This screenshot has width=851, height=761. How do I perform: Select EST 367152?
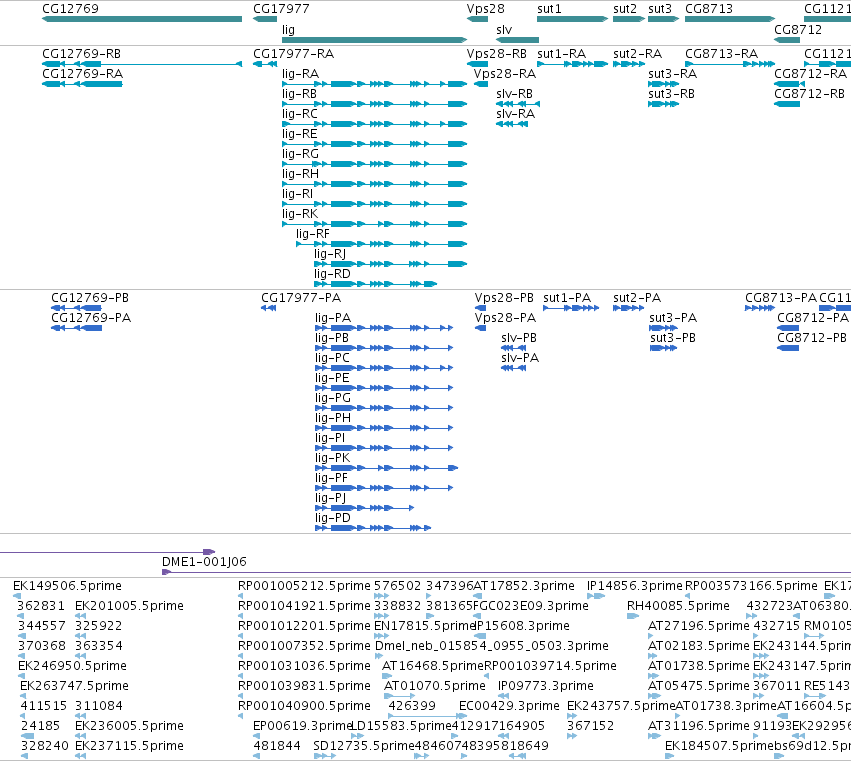(x=590, y=726)
